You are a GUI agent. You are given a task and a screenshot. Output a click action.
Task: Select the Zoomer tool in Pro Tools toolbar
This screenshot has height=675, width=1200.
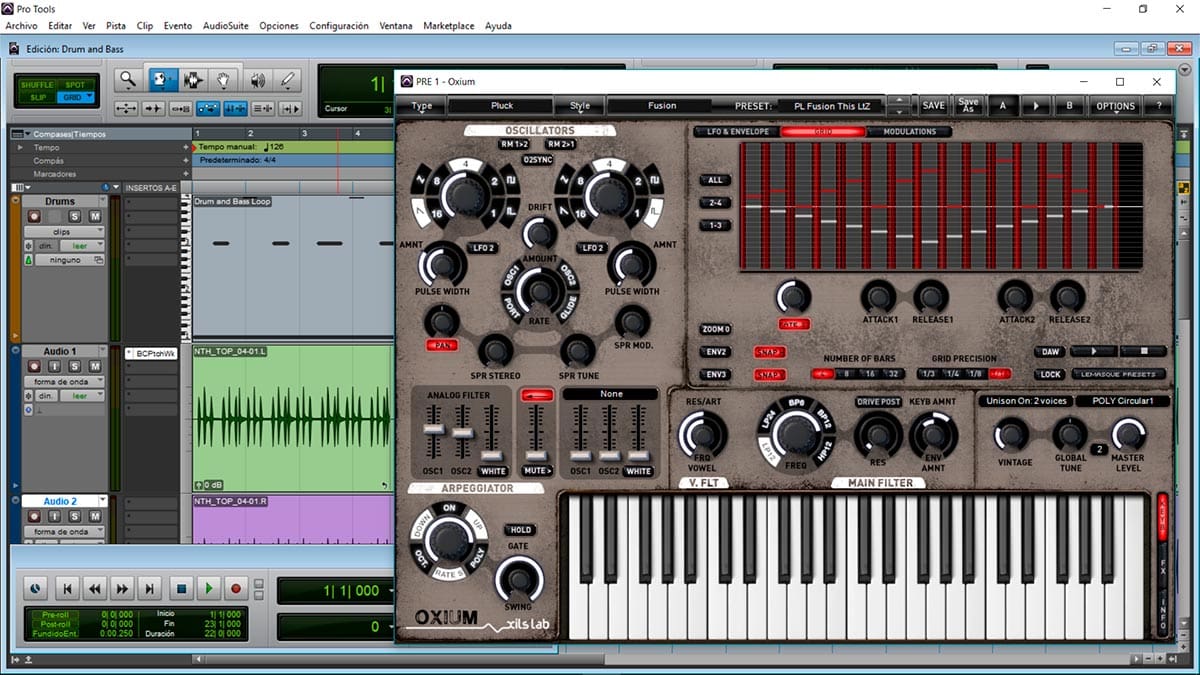(x=127, y=80)
